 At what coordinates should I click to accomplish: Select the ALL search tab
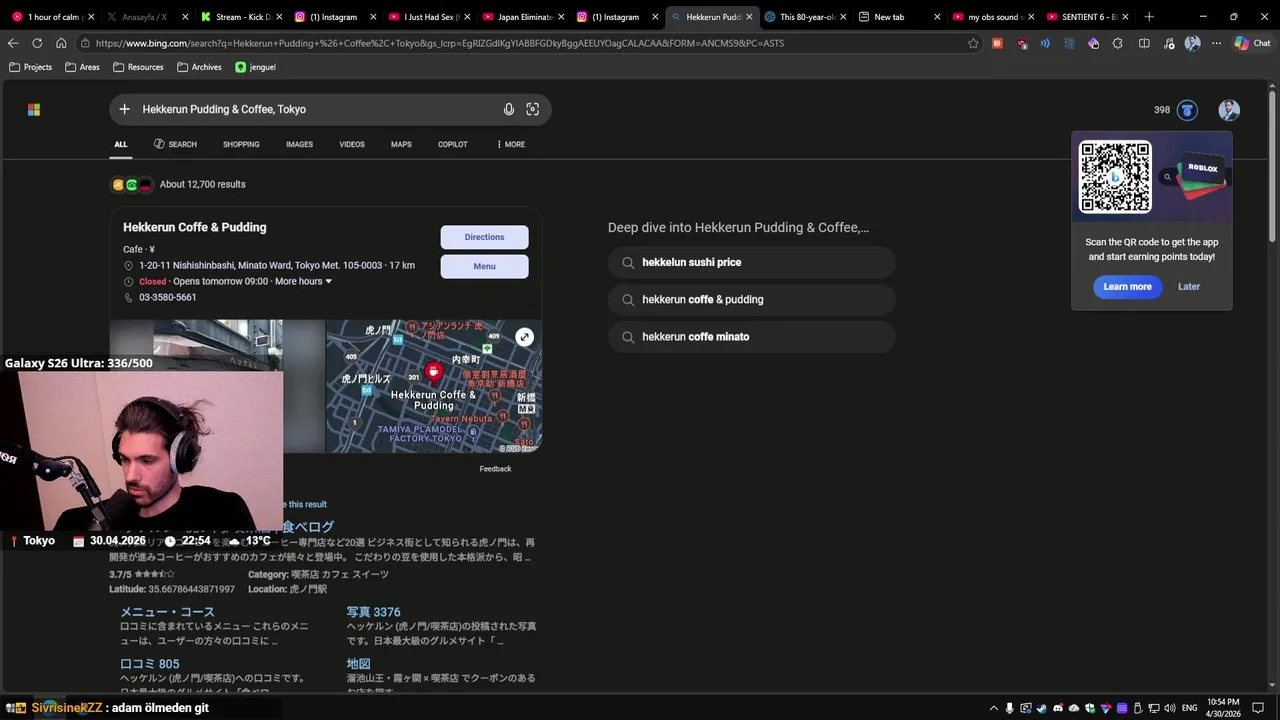[x=120, y=144]
